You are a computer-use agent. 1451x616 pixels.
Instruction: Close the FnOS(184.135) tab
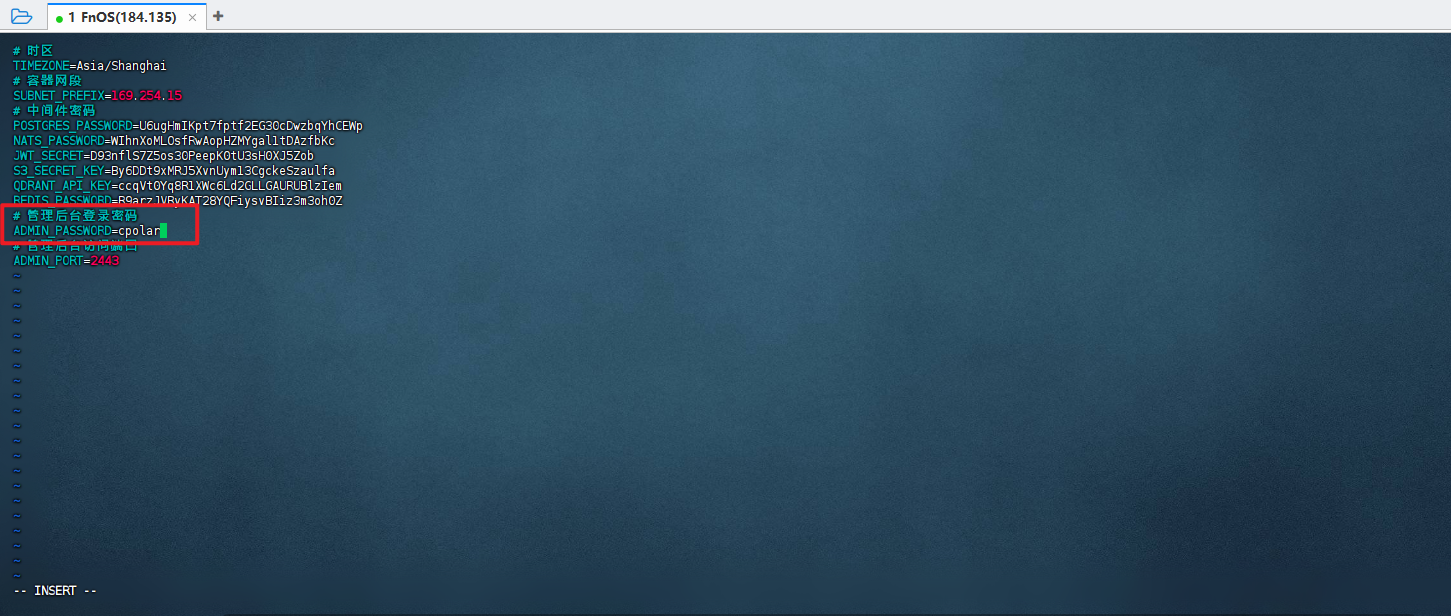click(x=193, y=18)
